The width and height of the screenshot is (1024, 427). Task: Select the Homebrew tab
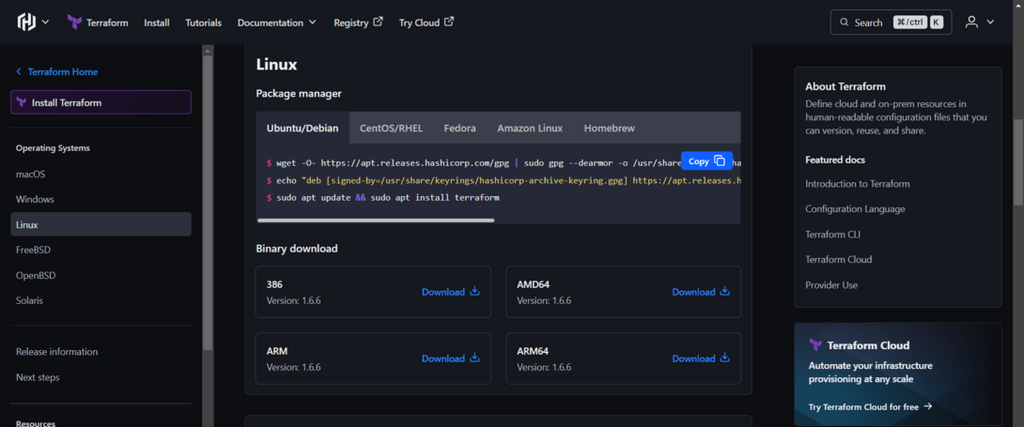(x=609, y=128)
